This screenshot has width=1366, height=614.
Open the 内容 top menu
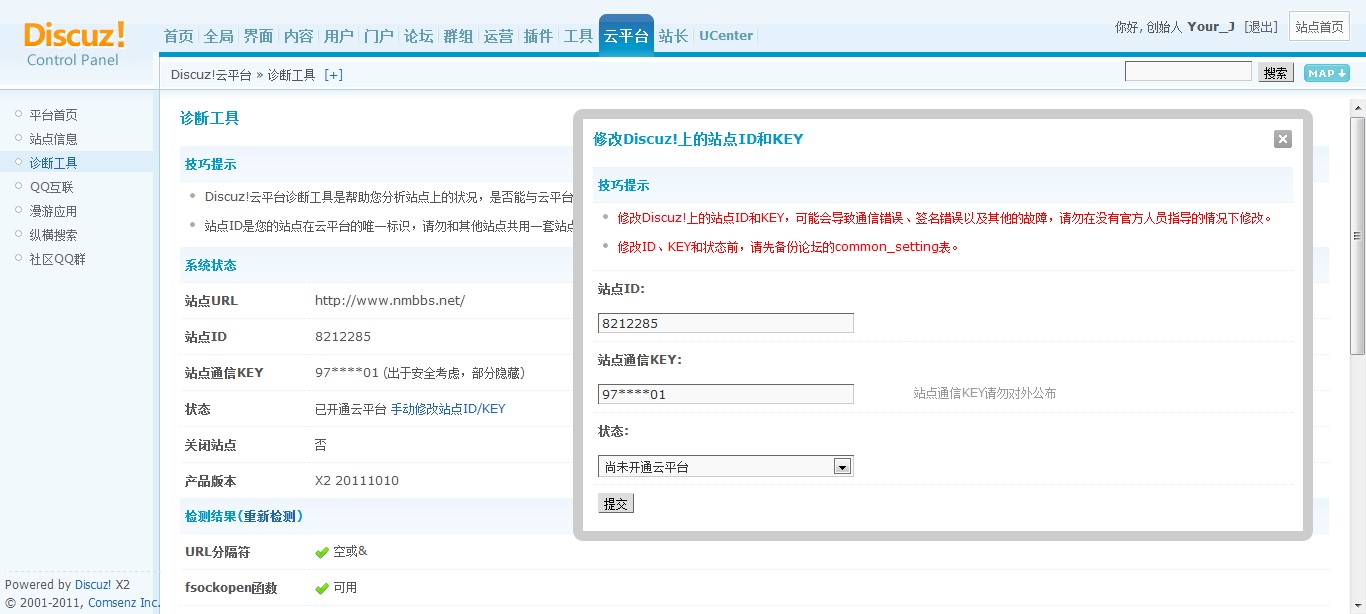tap(298, 36)
